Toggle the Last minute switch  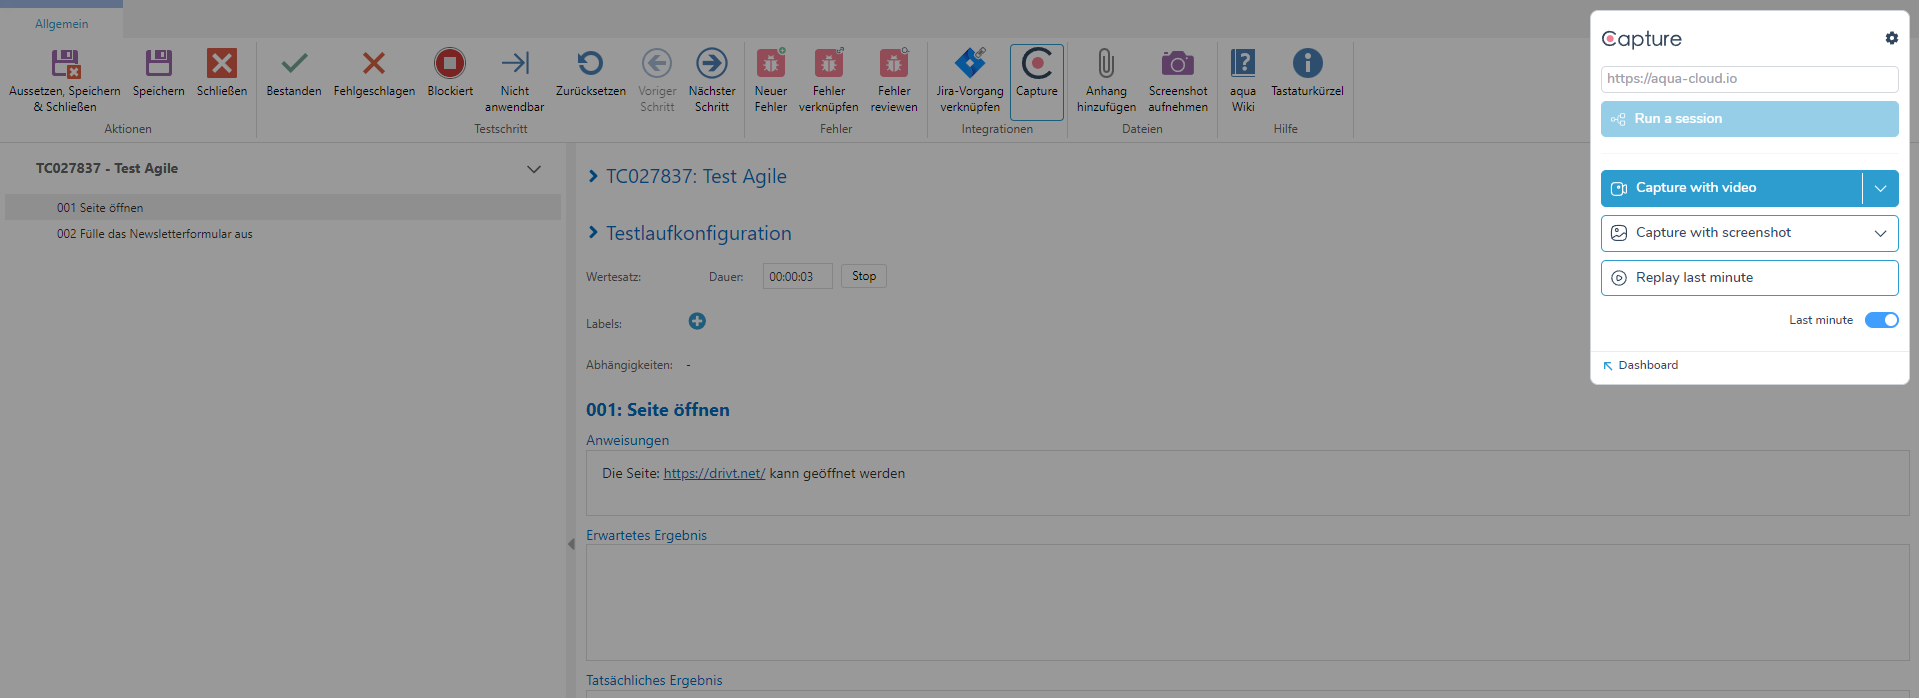[1881, 320]
